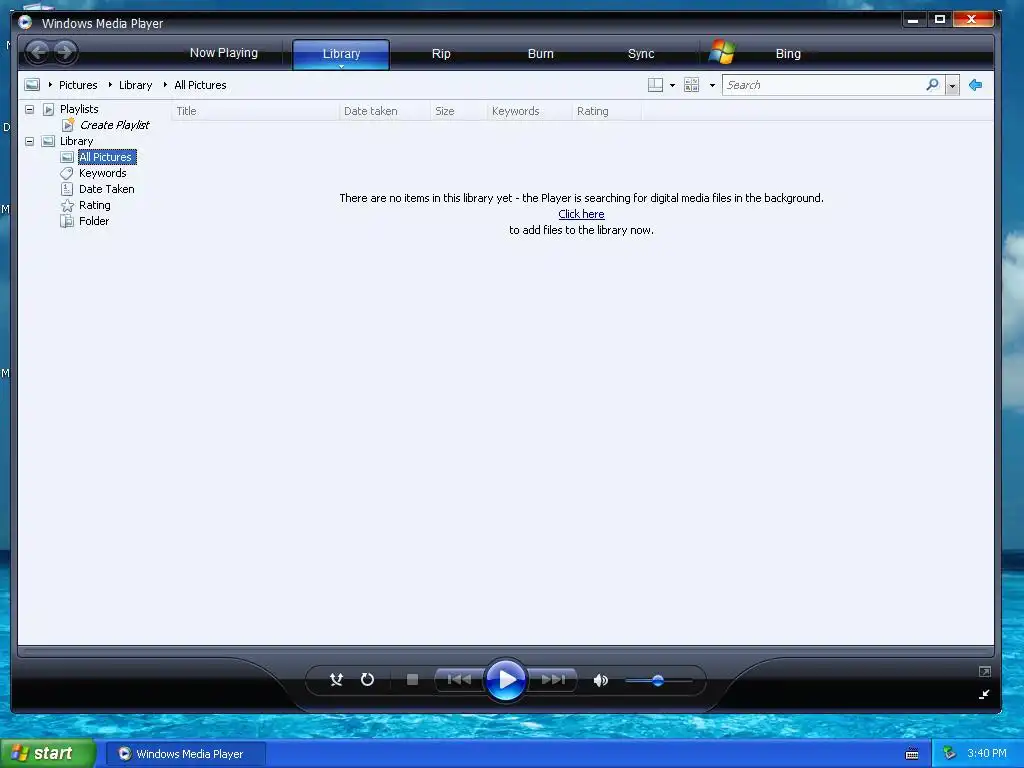This screenshot has height=768, width=1024.
Task: Select Rating in the library tree
Action: (95, 205)
